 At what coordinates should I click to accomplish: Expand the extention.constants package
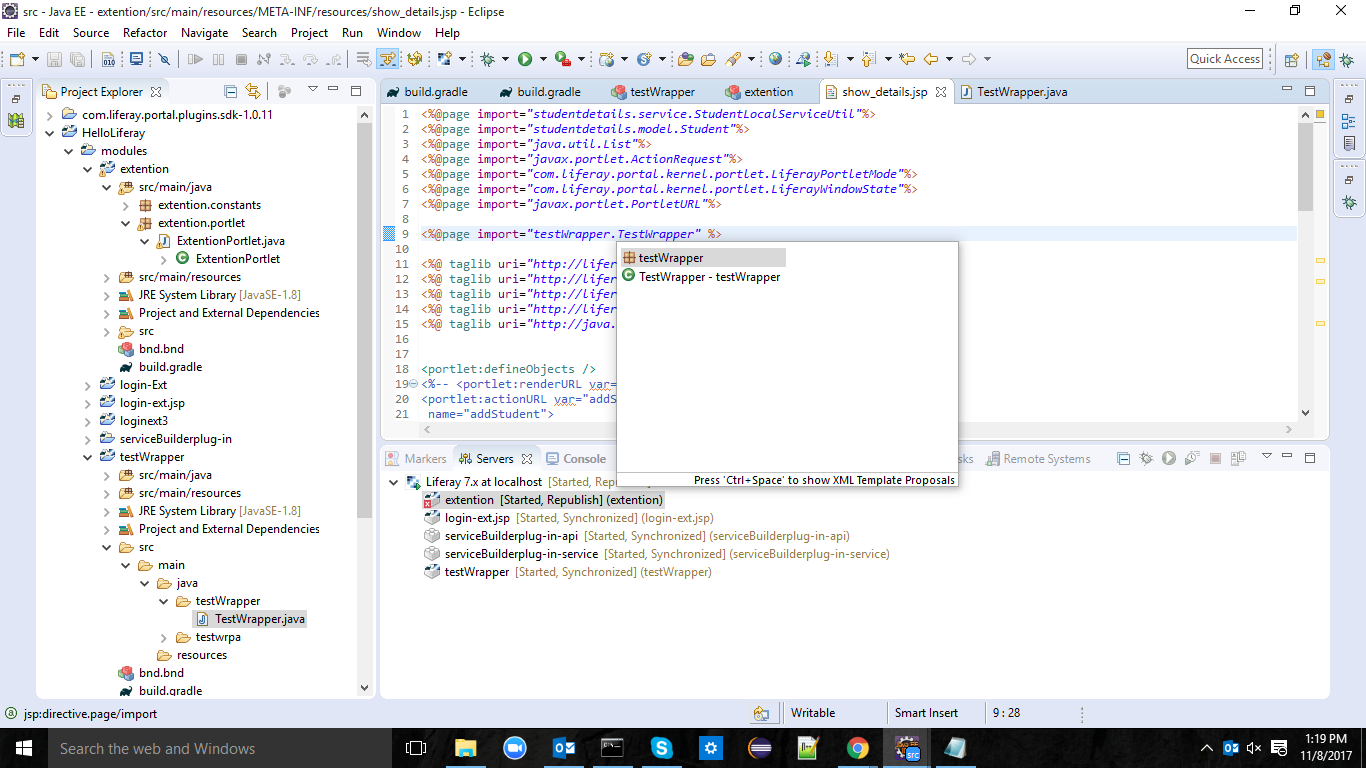click(x=126, y=205)
